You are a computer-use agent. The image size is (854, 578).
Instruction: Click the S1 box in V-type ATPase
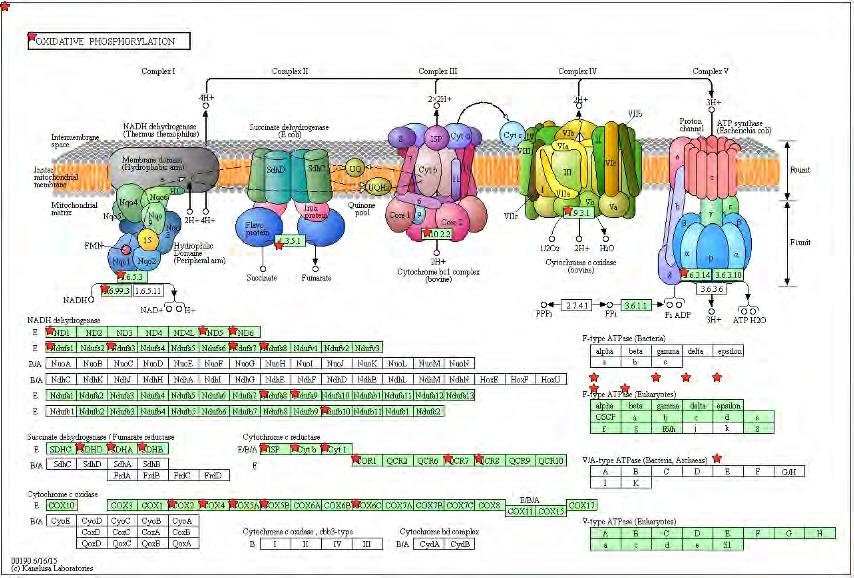(728, 545)
